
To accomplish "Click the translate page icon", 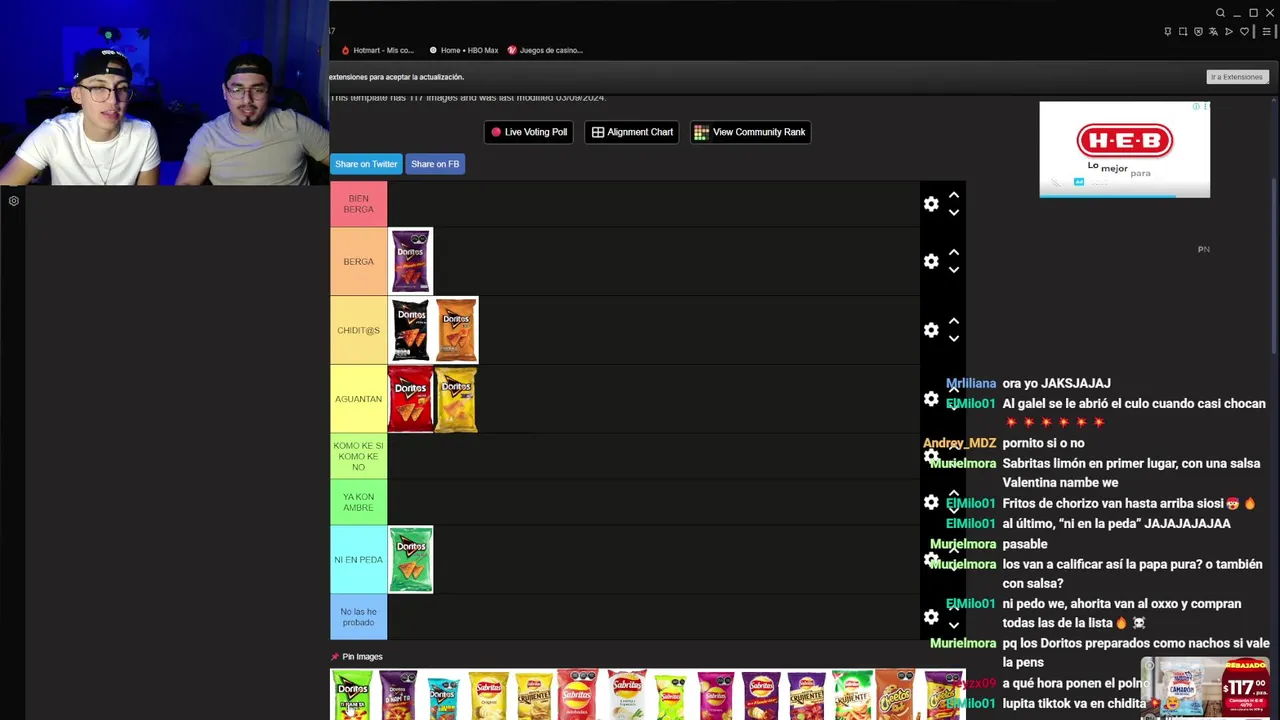I will coord(1213,32).
